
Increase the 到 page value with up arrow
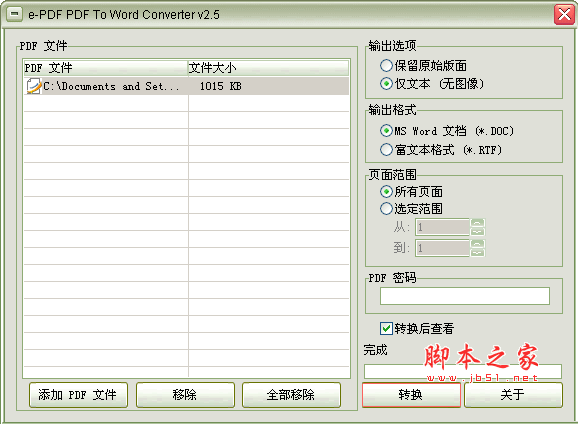tap(478, 244)
